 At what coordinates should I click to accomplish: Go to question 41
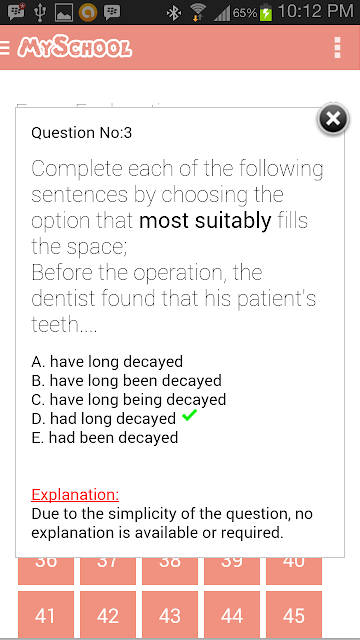click(46, 615)
